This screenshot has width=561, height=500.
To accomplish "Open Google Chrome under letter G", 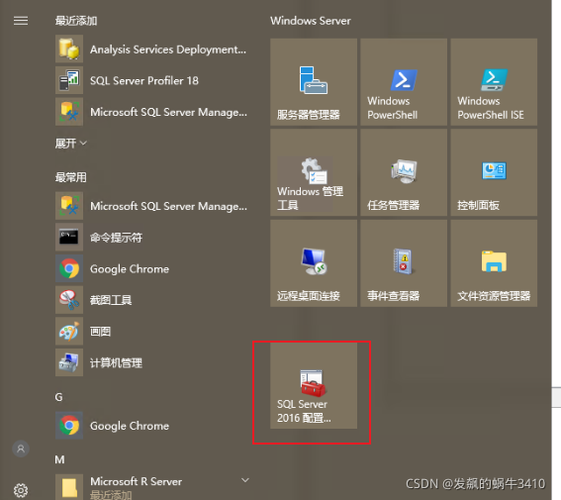I will [151, 426].
